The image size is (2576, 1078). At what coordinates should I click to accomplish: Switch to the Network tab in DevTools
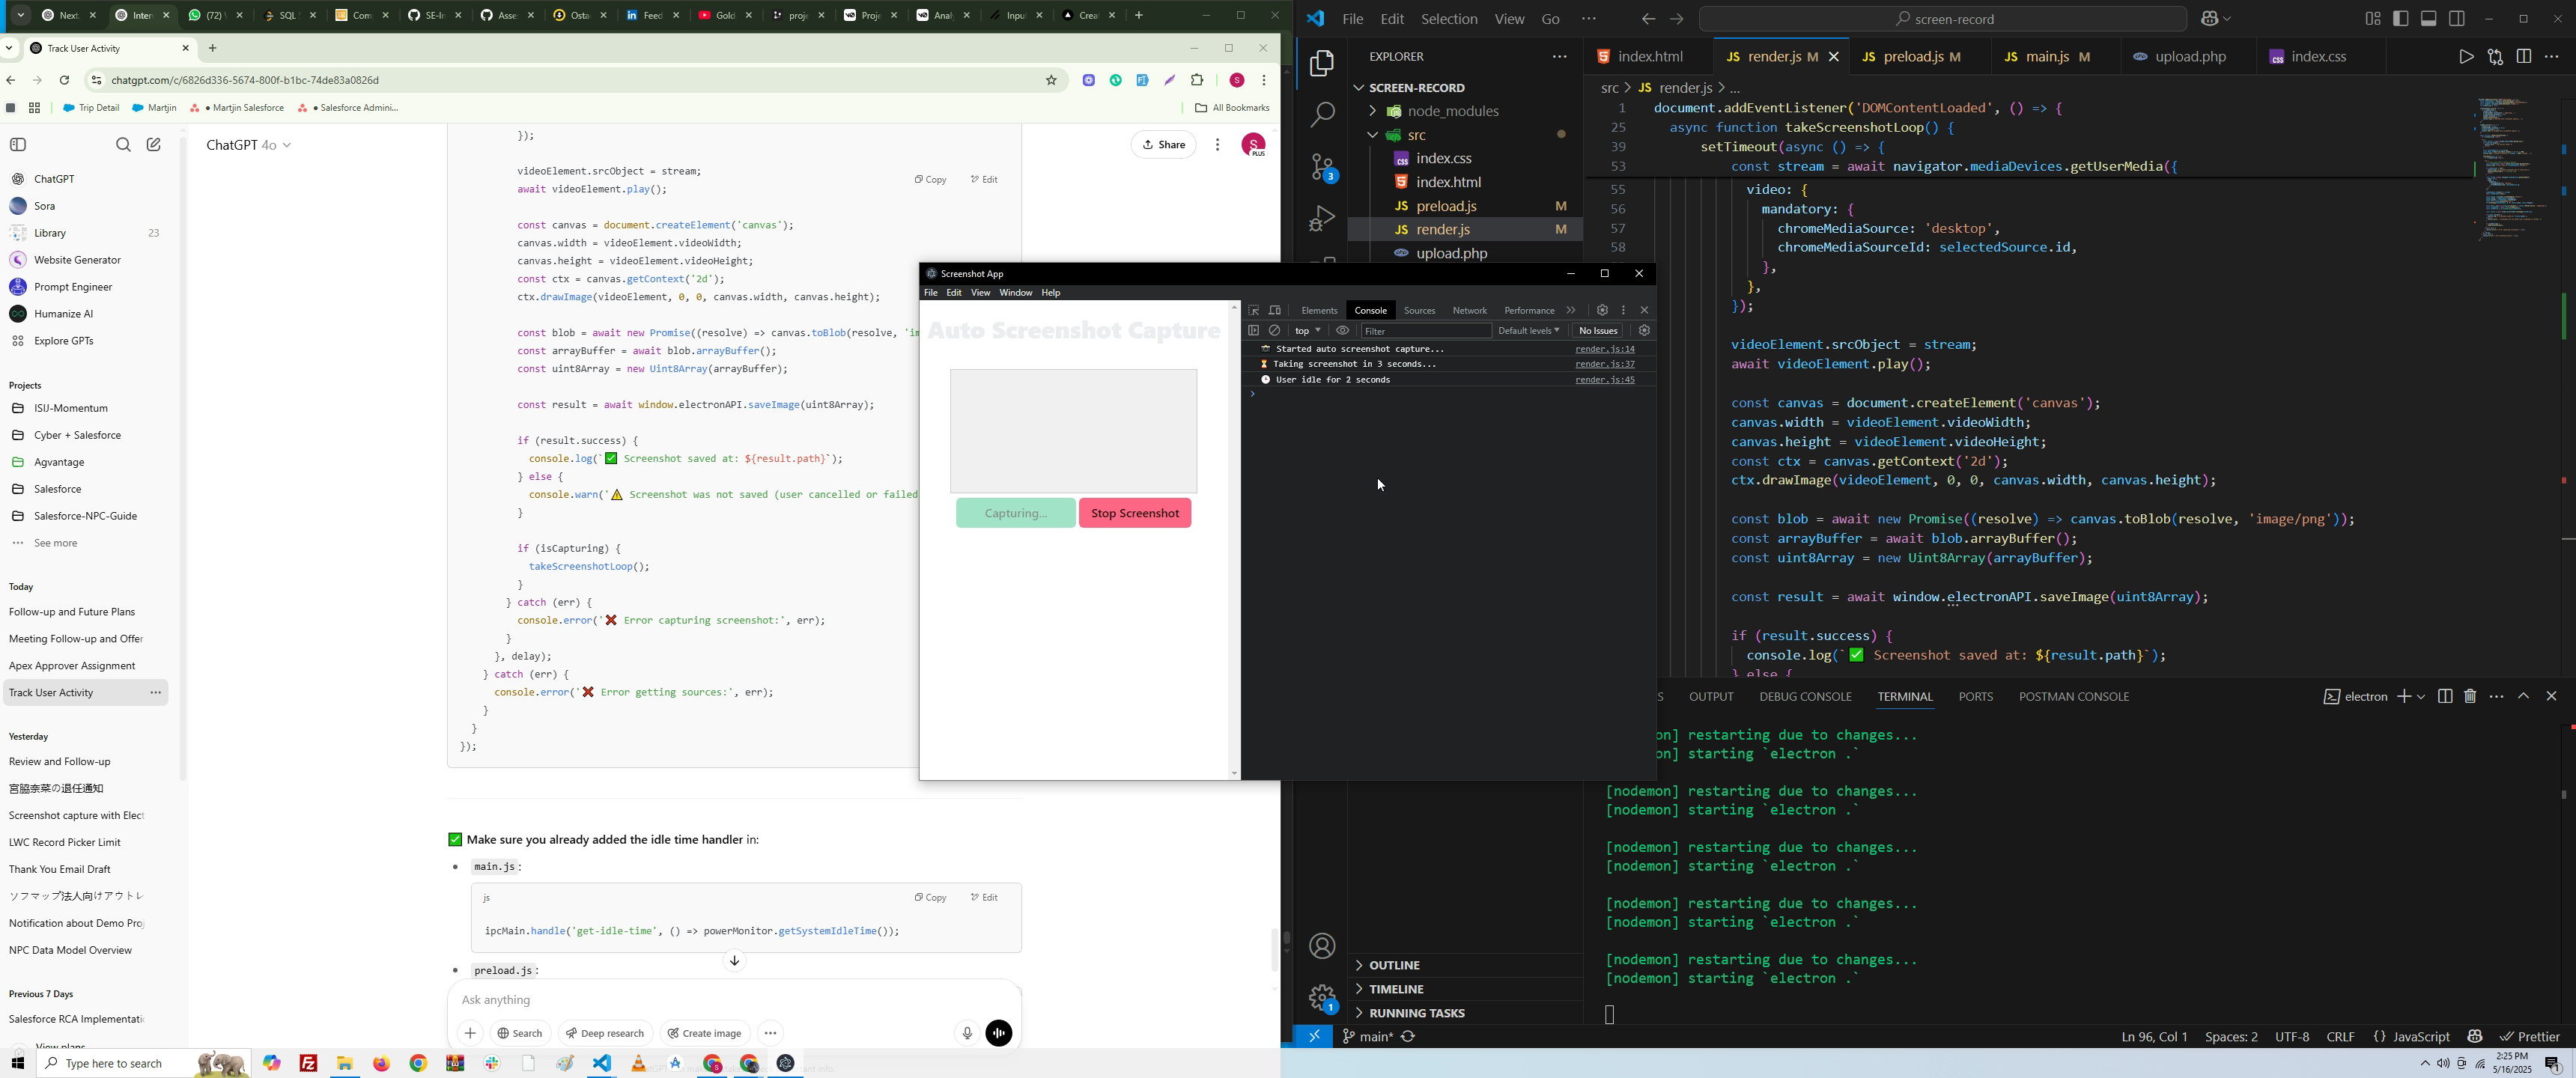(1469, 311)
